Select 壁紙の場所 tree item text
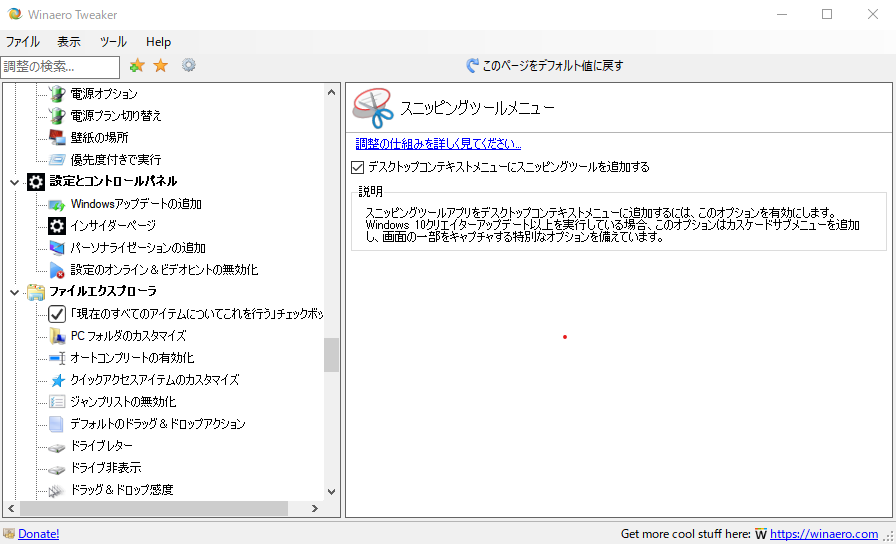This screenshot has width=896, height=544. (99, 138)
